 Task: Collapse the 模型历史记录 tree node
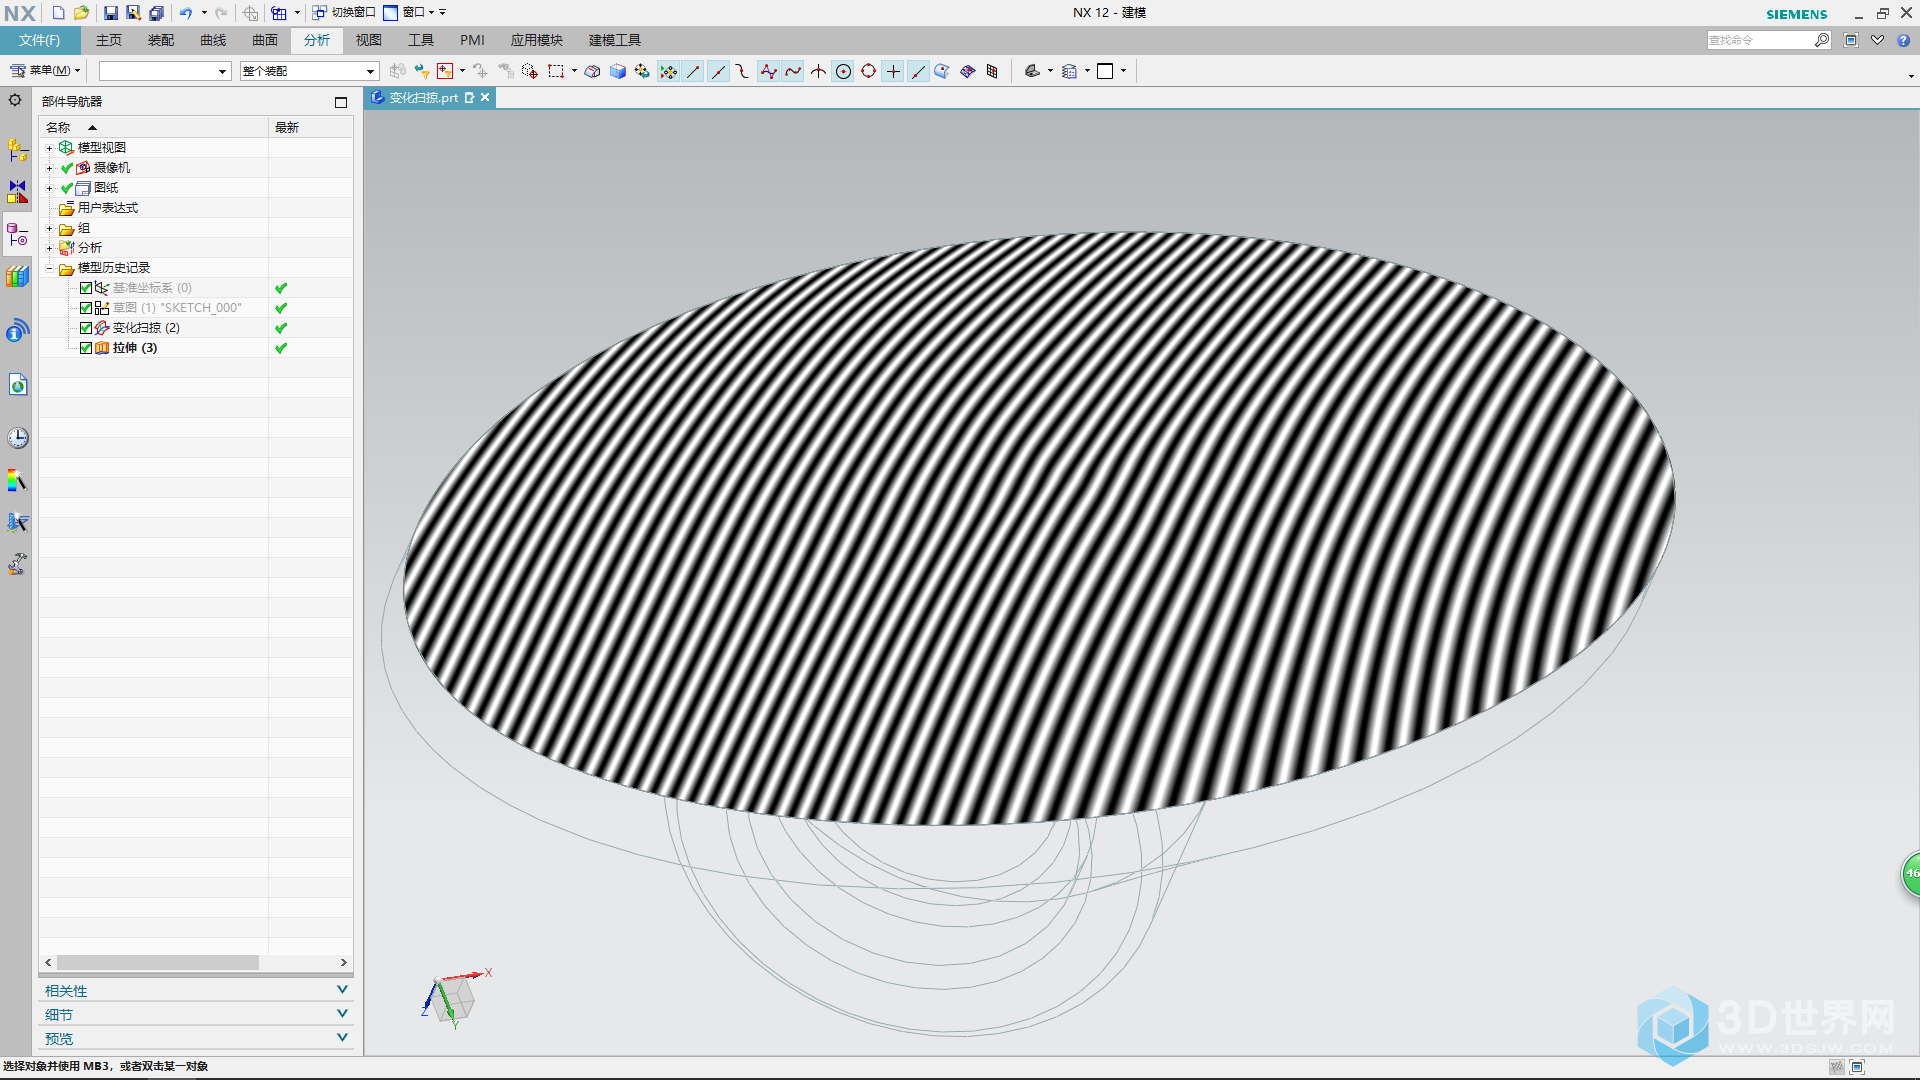pos(47,268)
